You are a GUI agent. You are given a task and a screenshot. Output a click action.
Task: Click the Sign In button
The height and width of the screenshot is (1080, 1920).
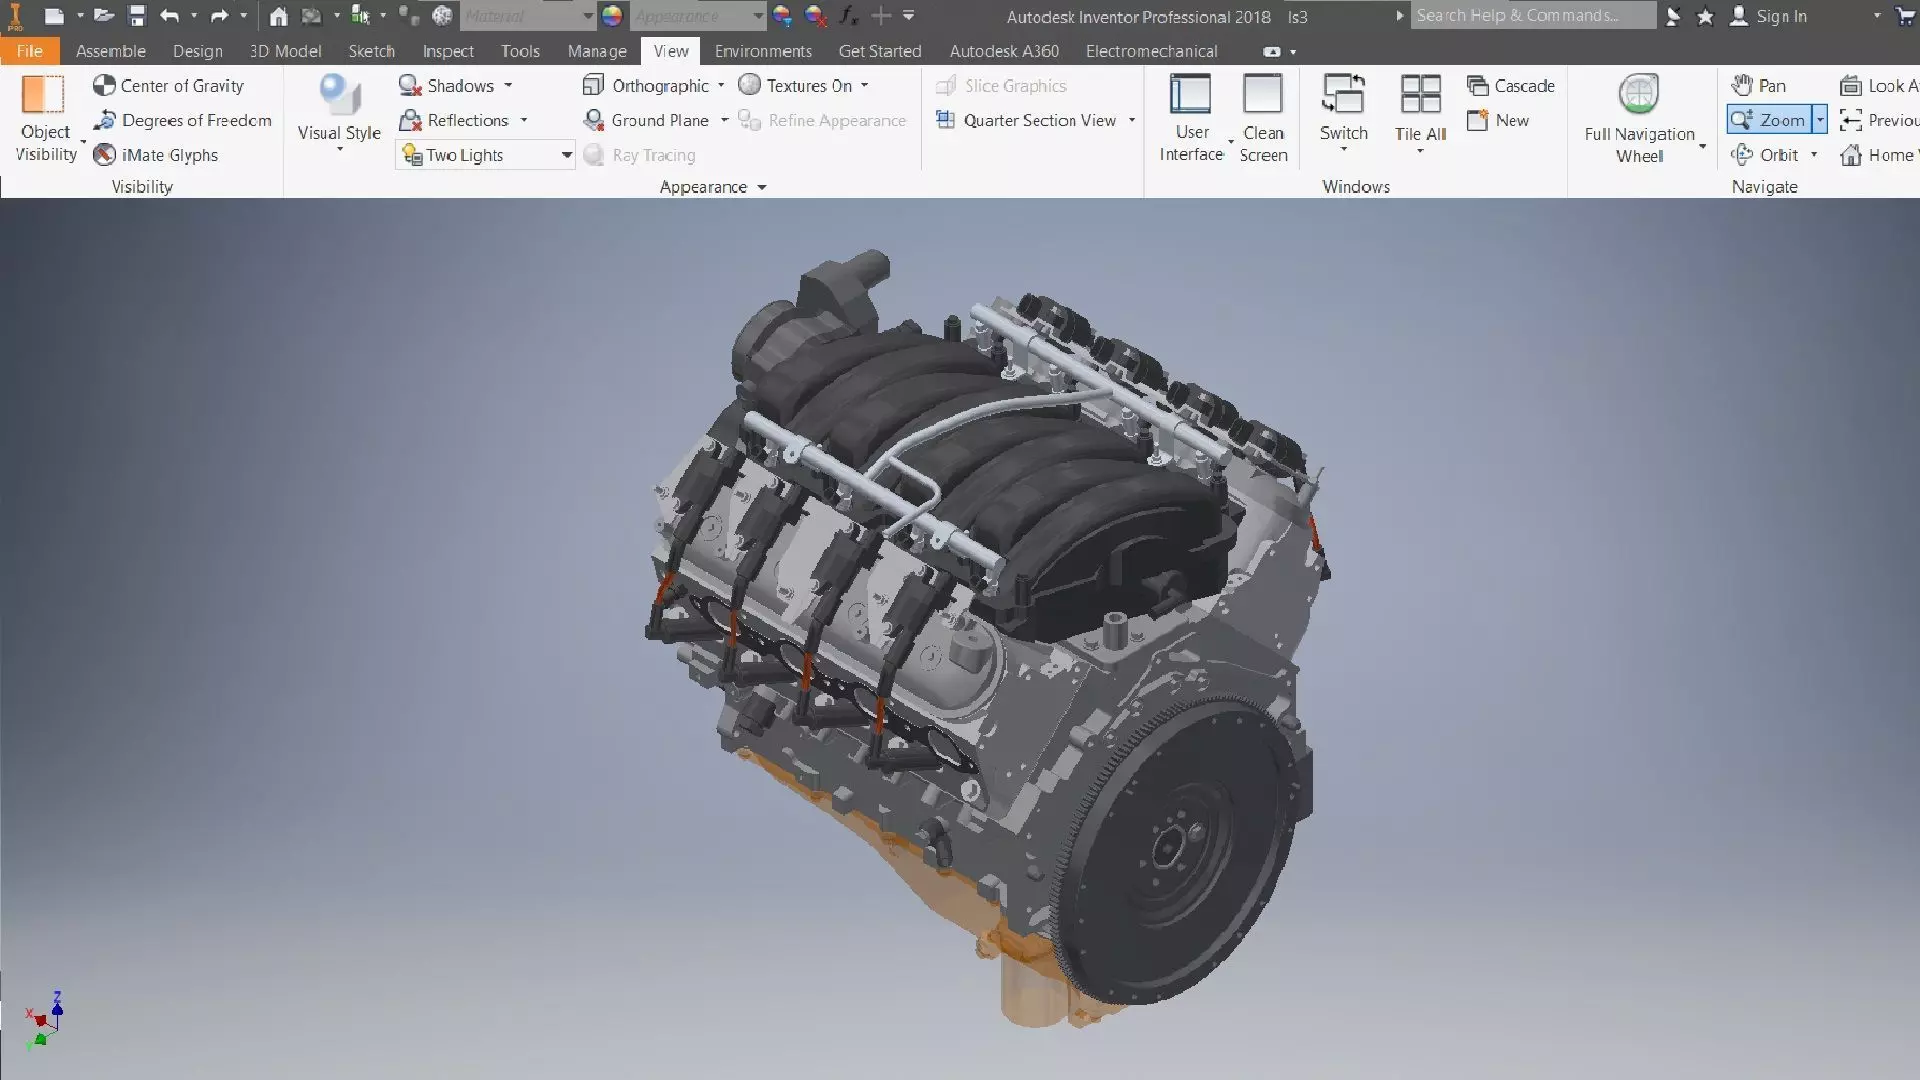pos(1768,16)
